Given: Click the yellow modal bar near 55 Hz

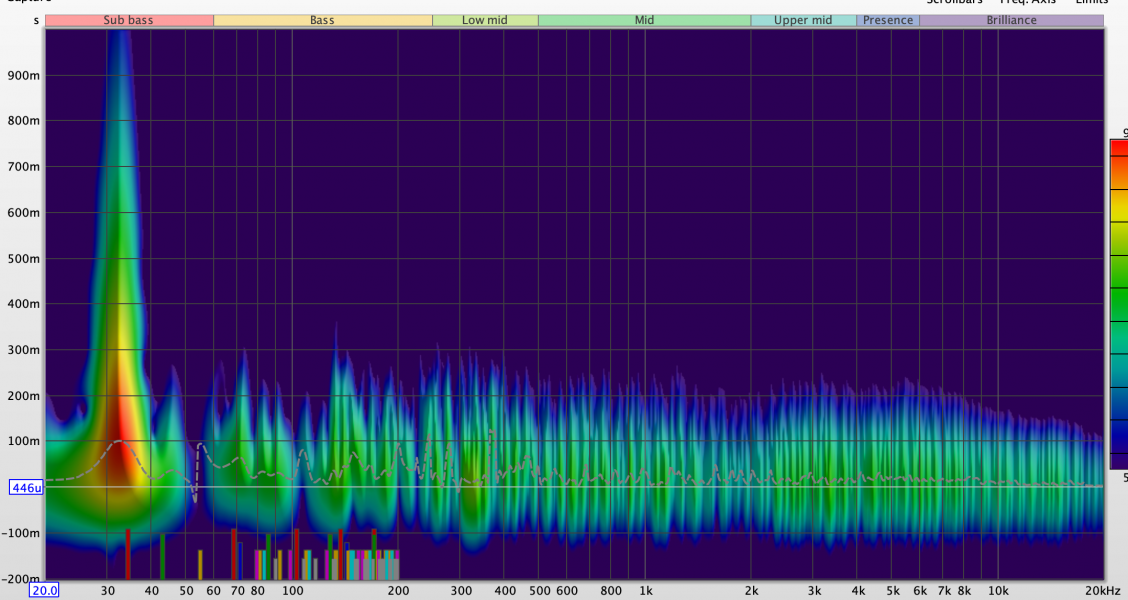Looking at the screenshot, I should tap(200, 565).
